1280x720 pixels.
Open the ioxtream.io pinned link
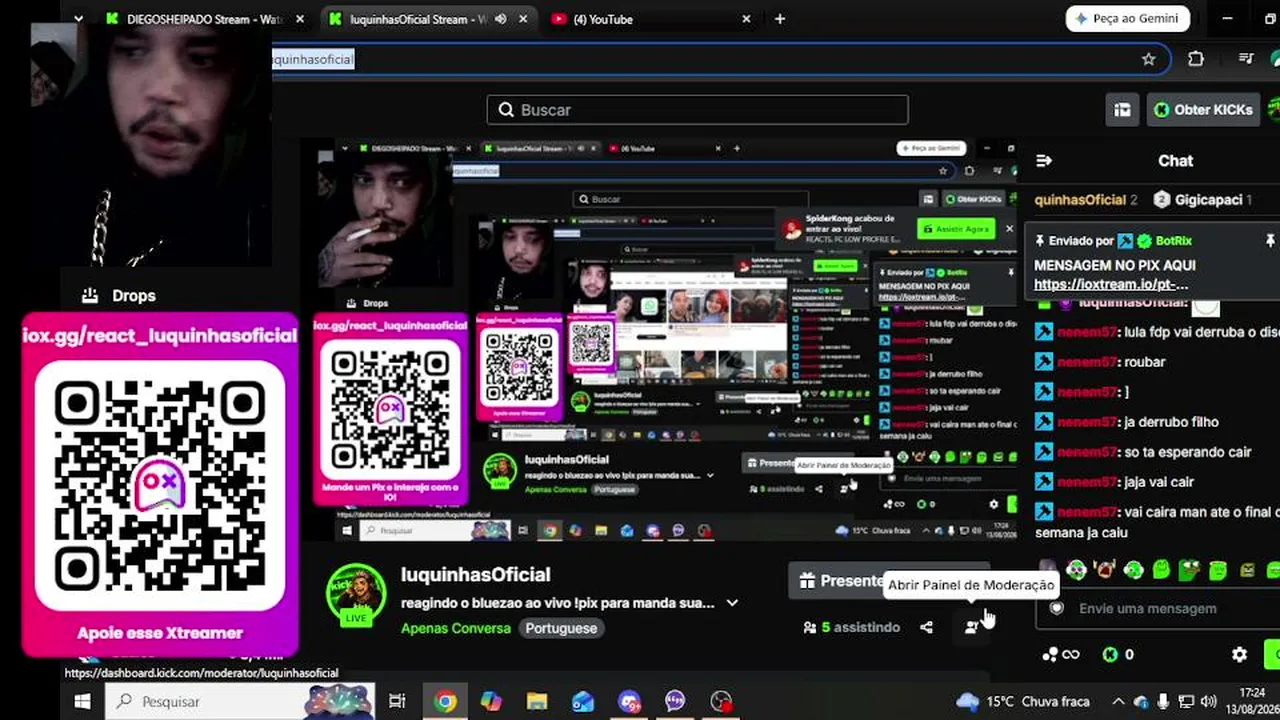point(1111,284)
